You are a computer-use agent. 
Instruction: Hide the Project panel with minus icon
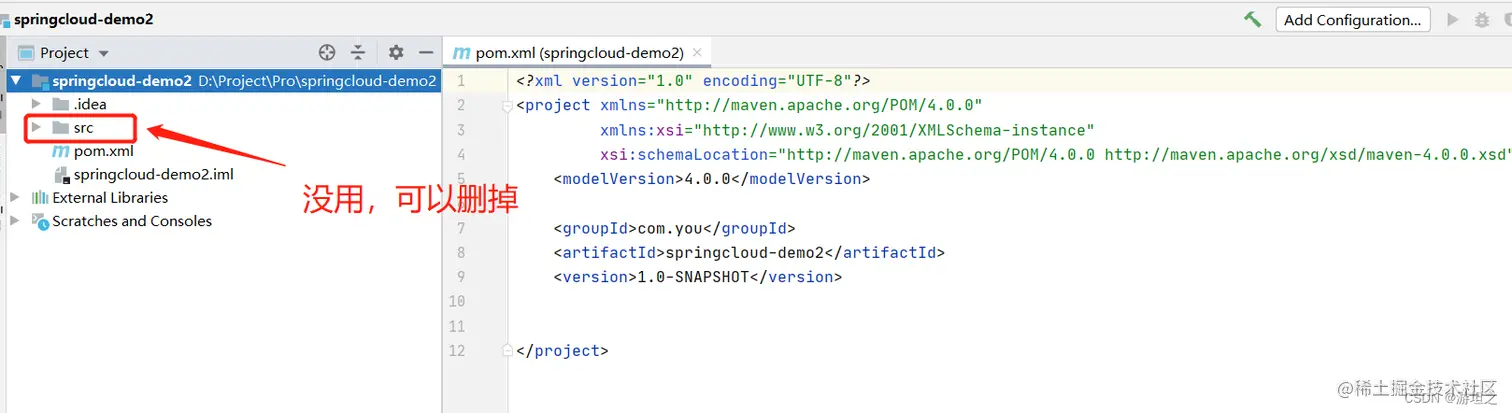click(426, 53)
